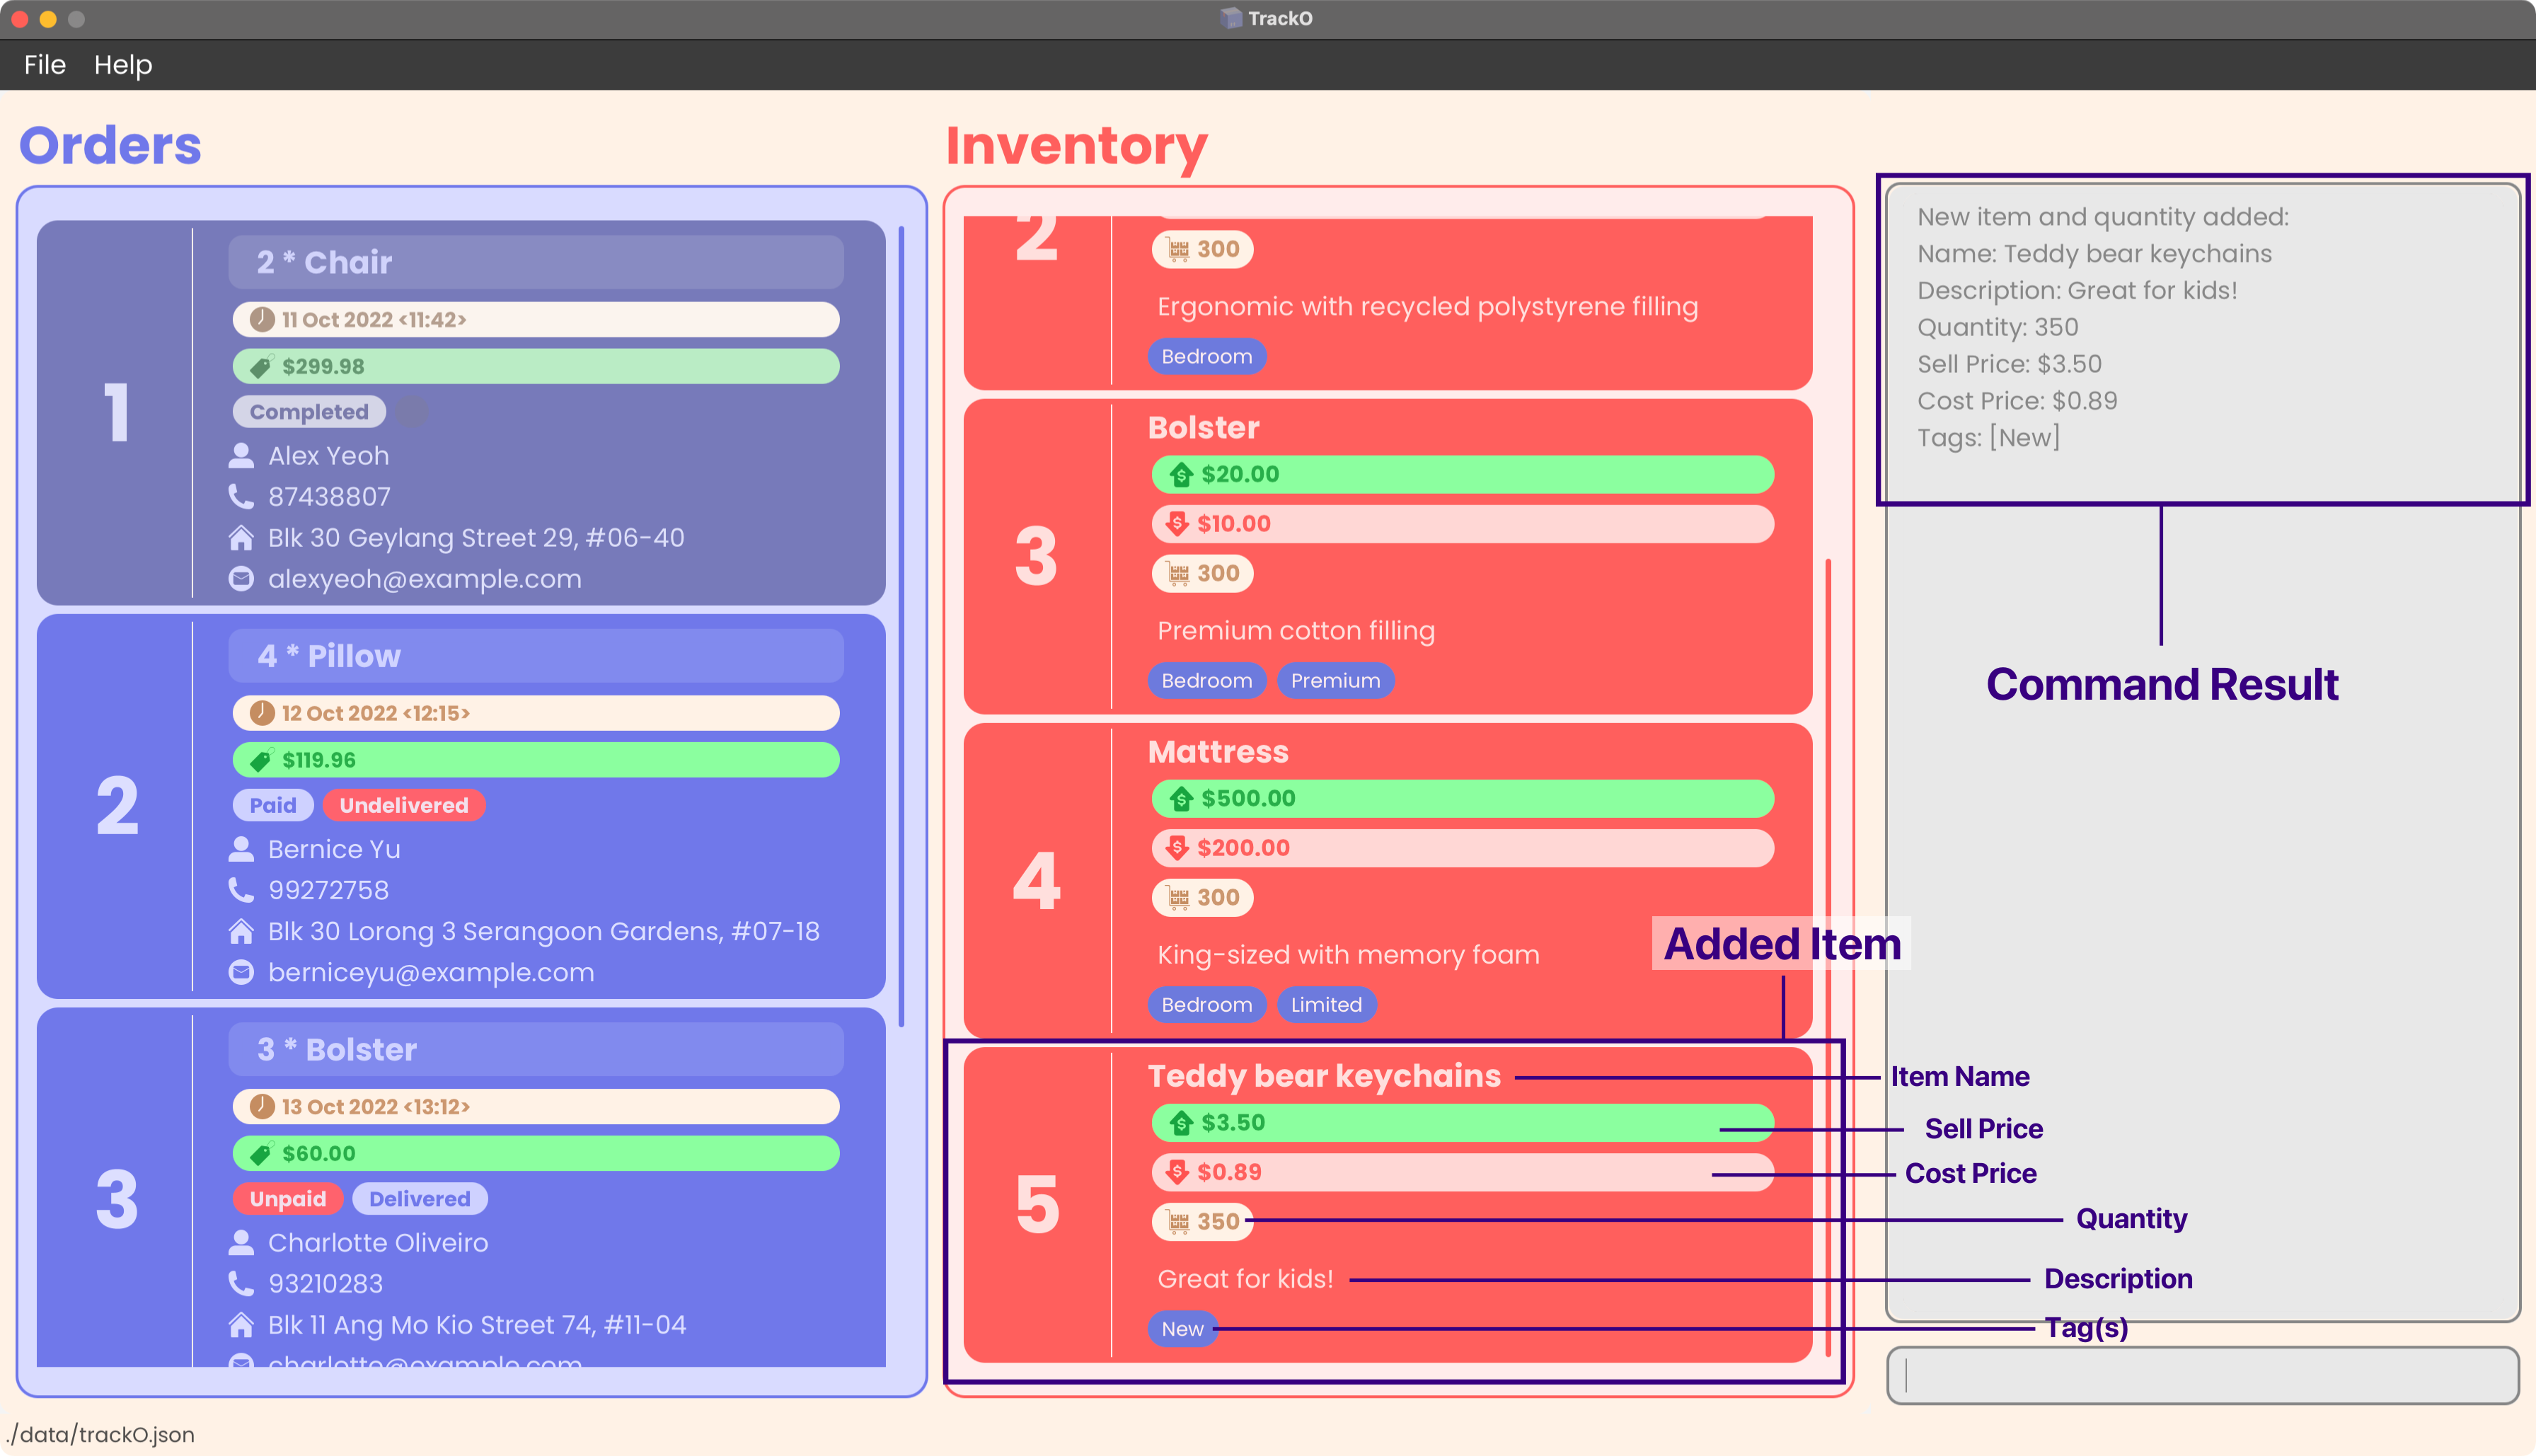The height and width of the screenshot is (1456, 2536).
Task: Click the 'Cost Price: $0.89' result line
Action: point(2017,401)
